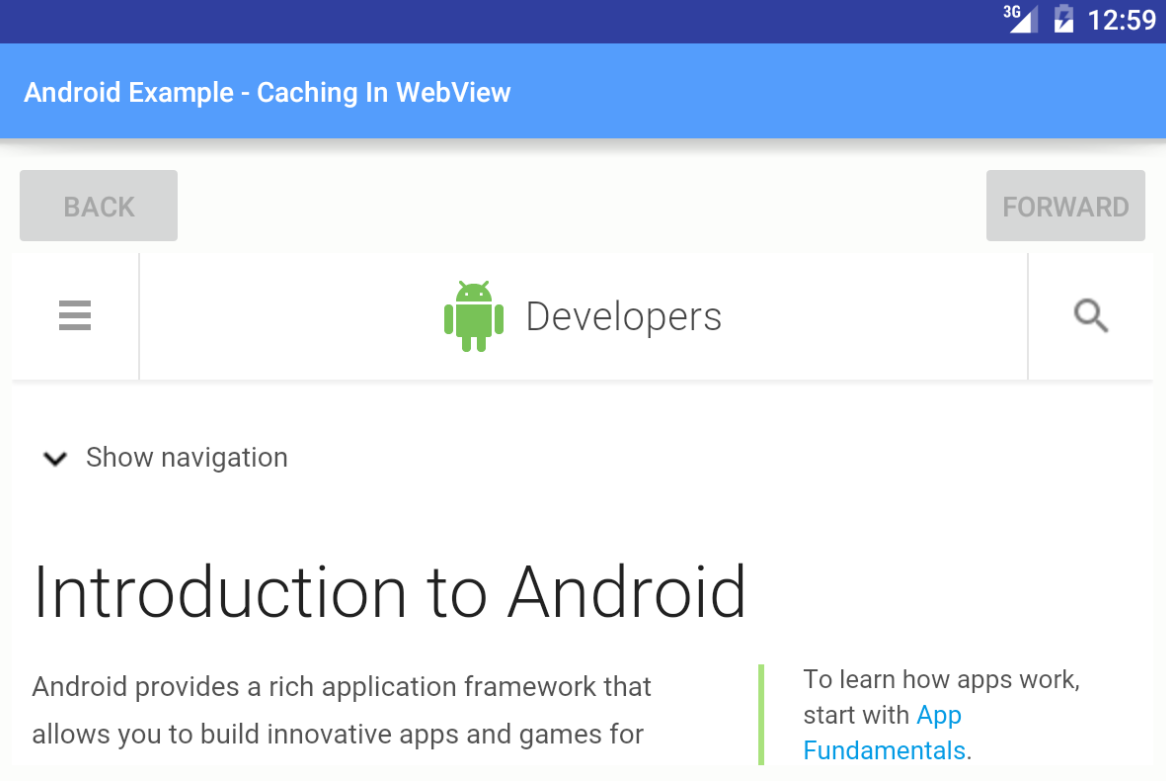
Task: Expand the Show navigation chevron
Action: click(55, 459)
